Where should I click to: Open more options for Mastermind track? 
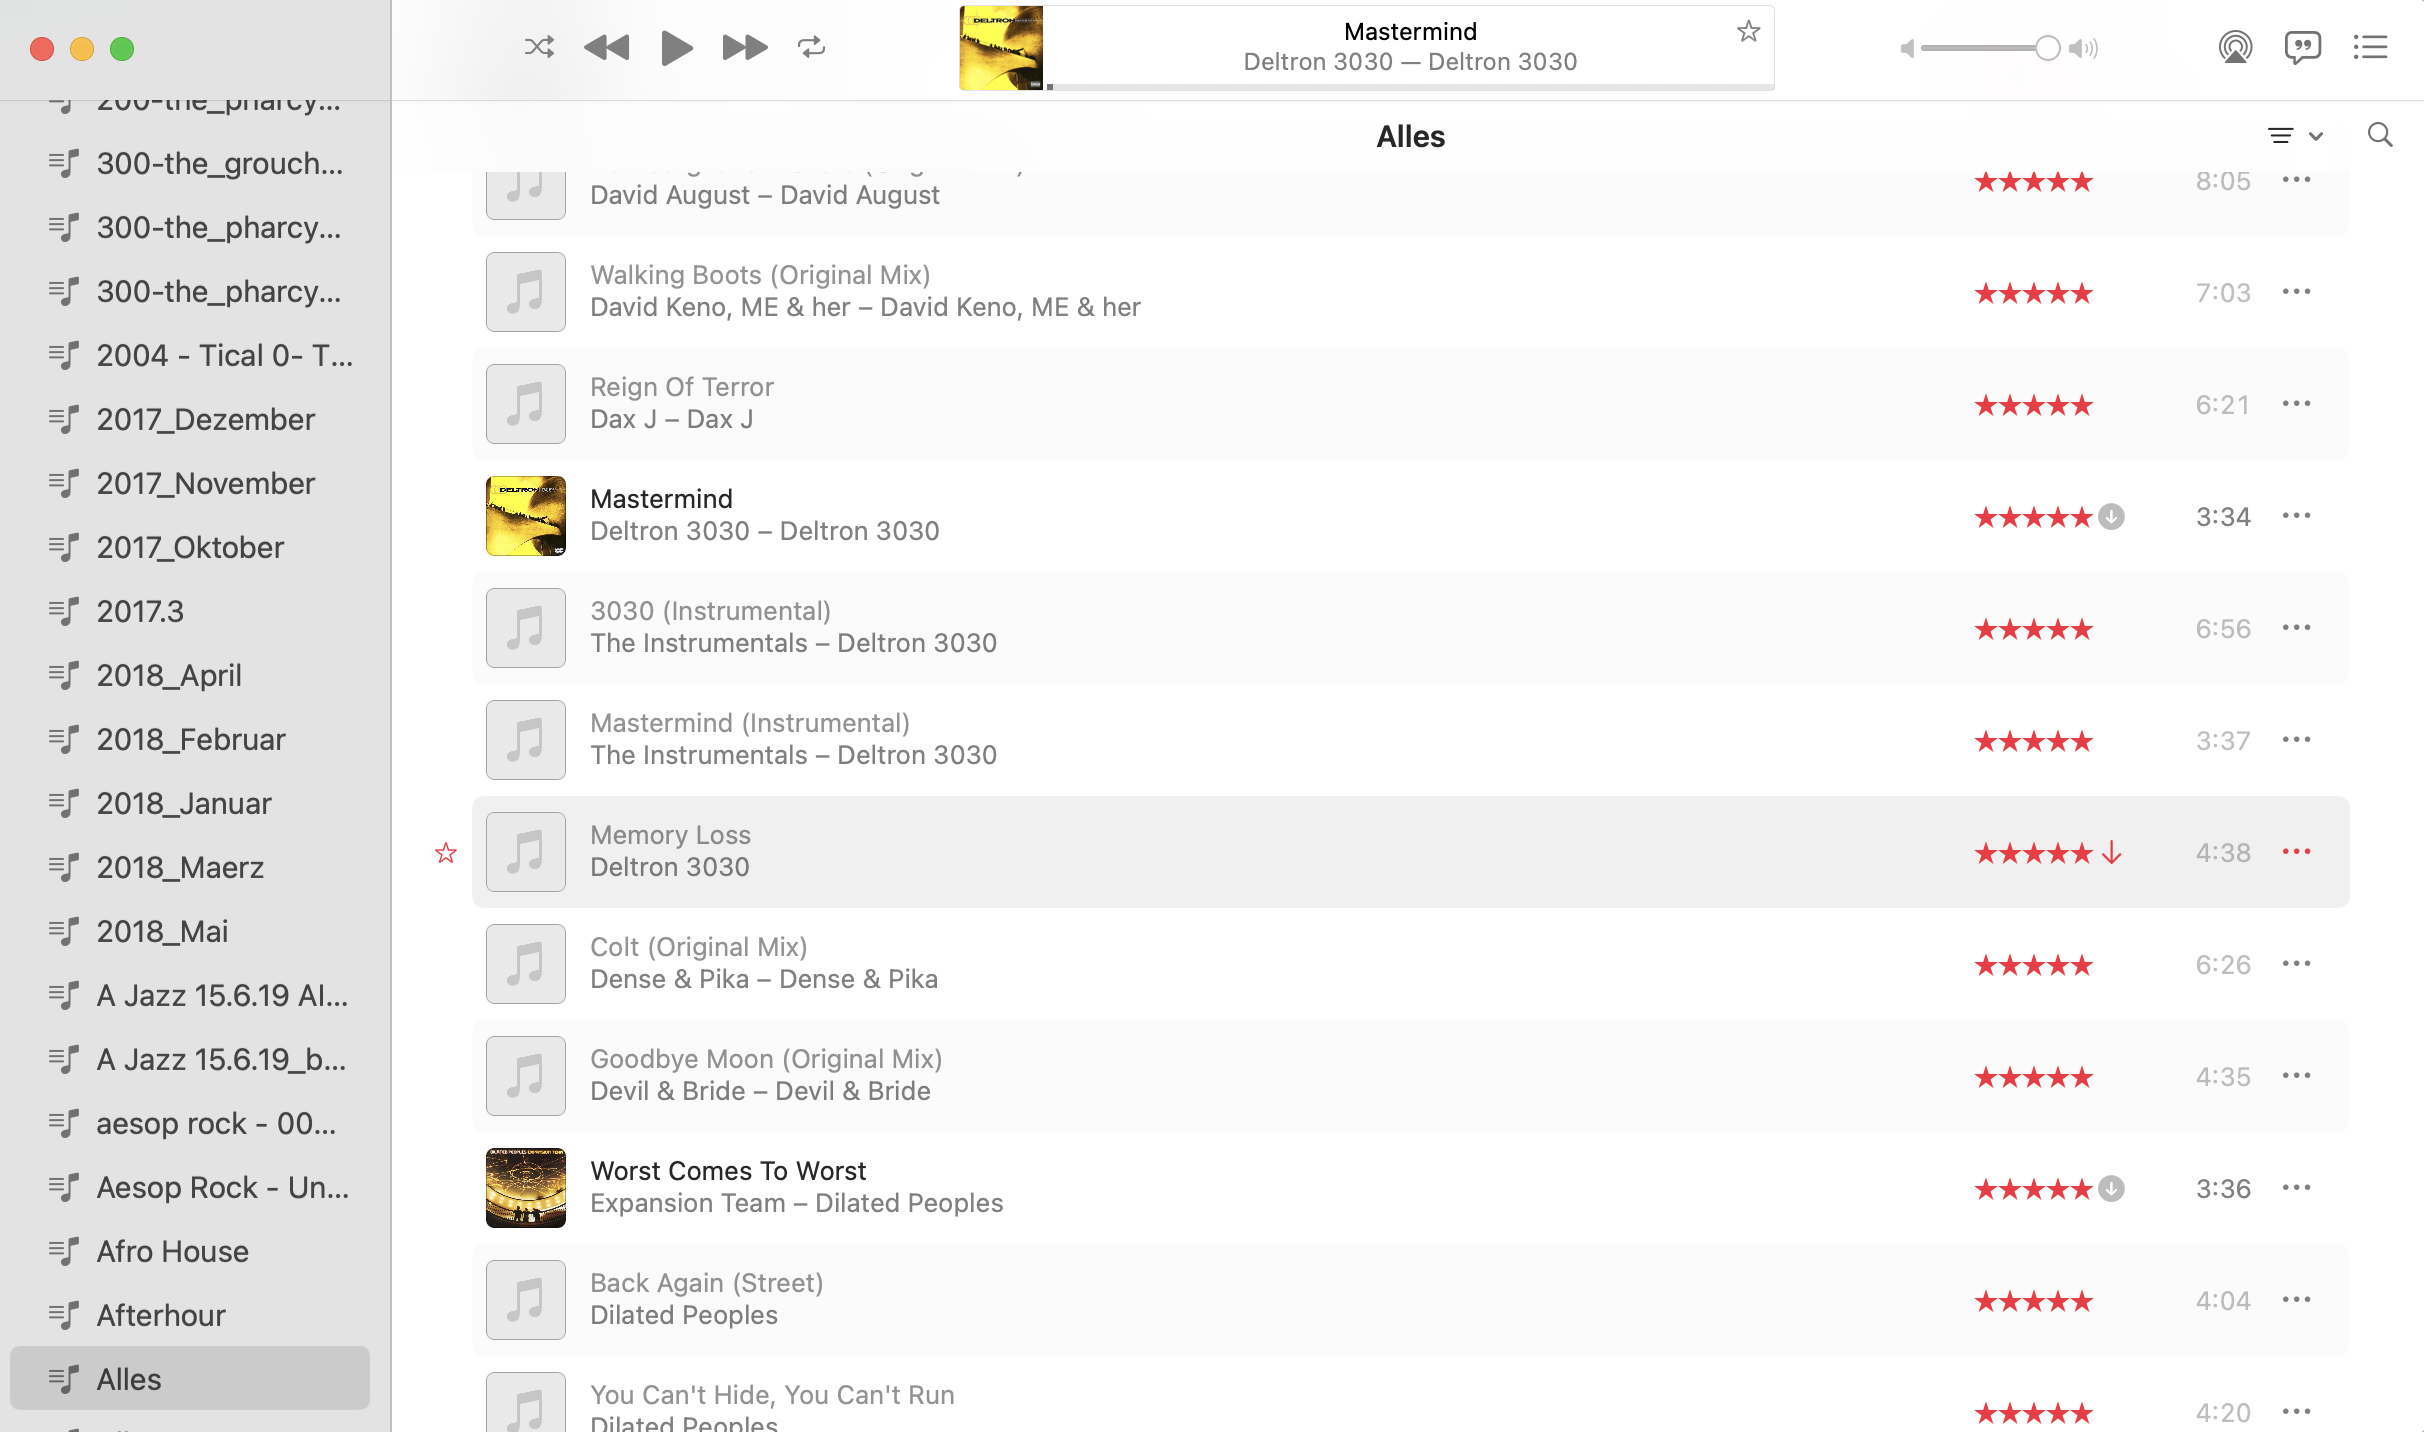[2296, 516]
